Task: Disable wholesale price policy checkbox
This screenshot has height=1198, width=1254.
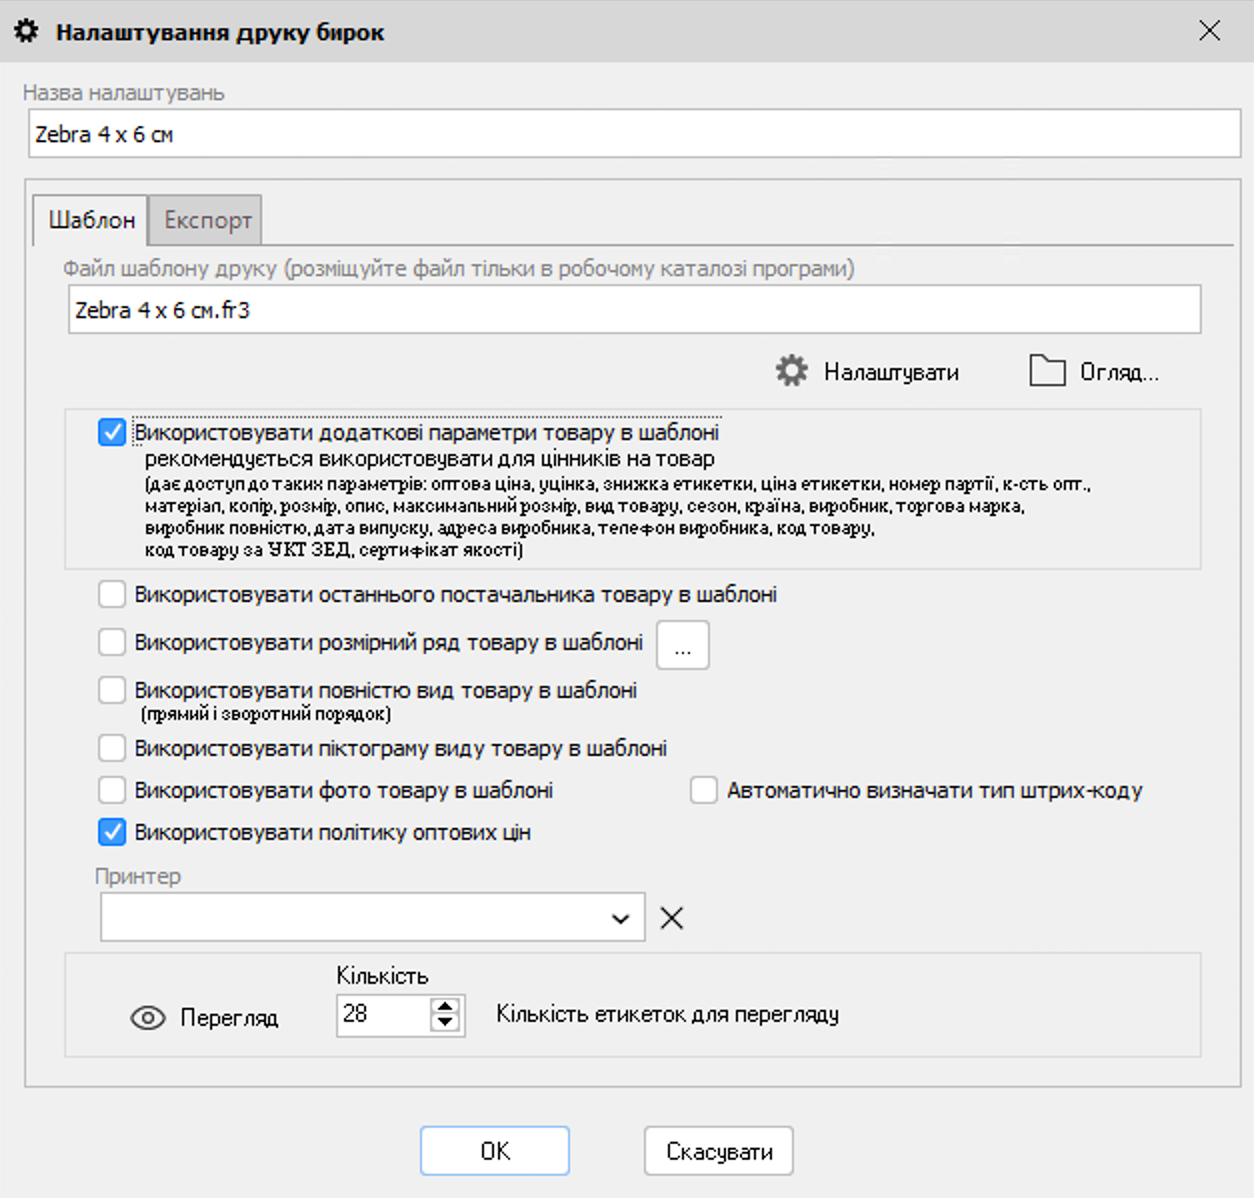Action: click(x=112, y=832)
